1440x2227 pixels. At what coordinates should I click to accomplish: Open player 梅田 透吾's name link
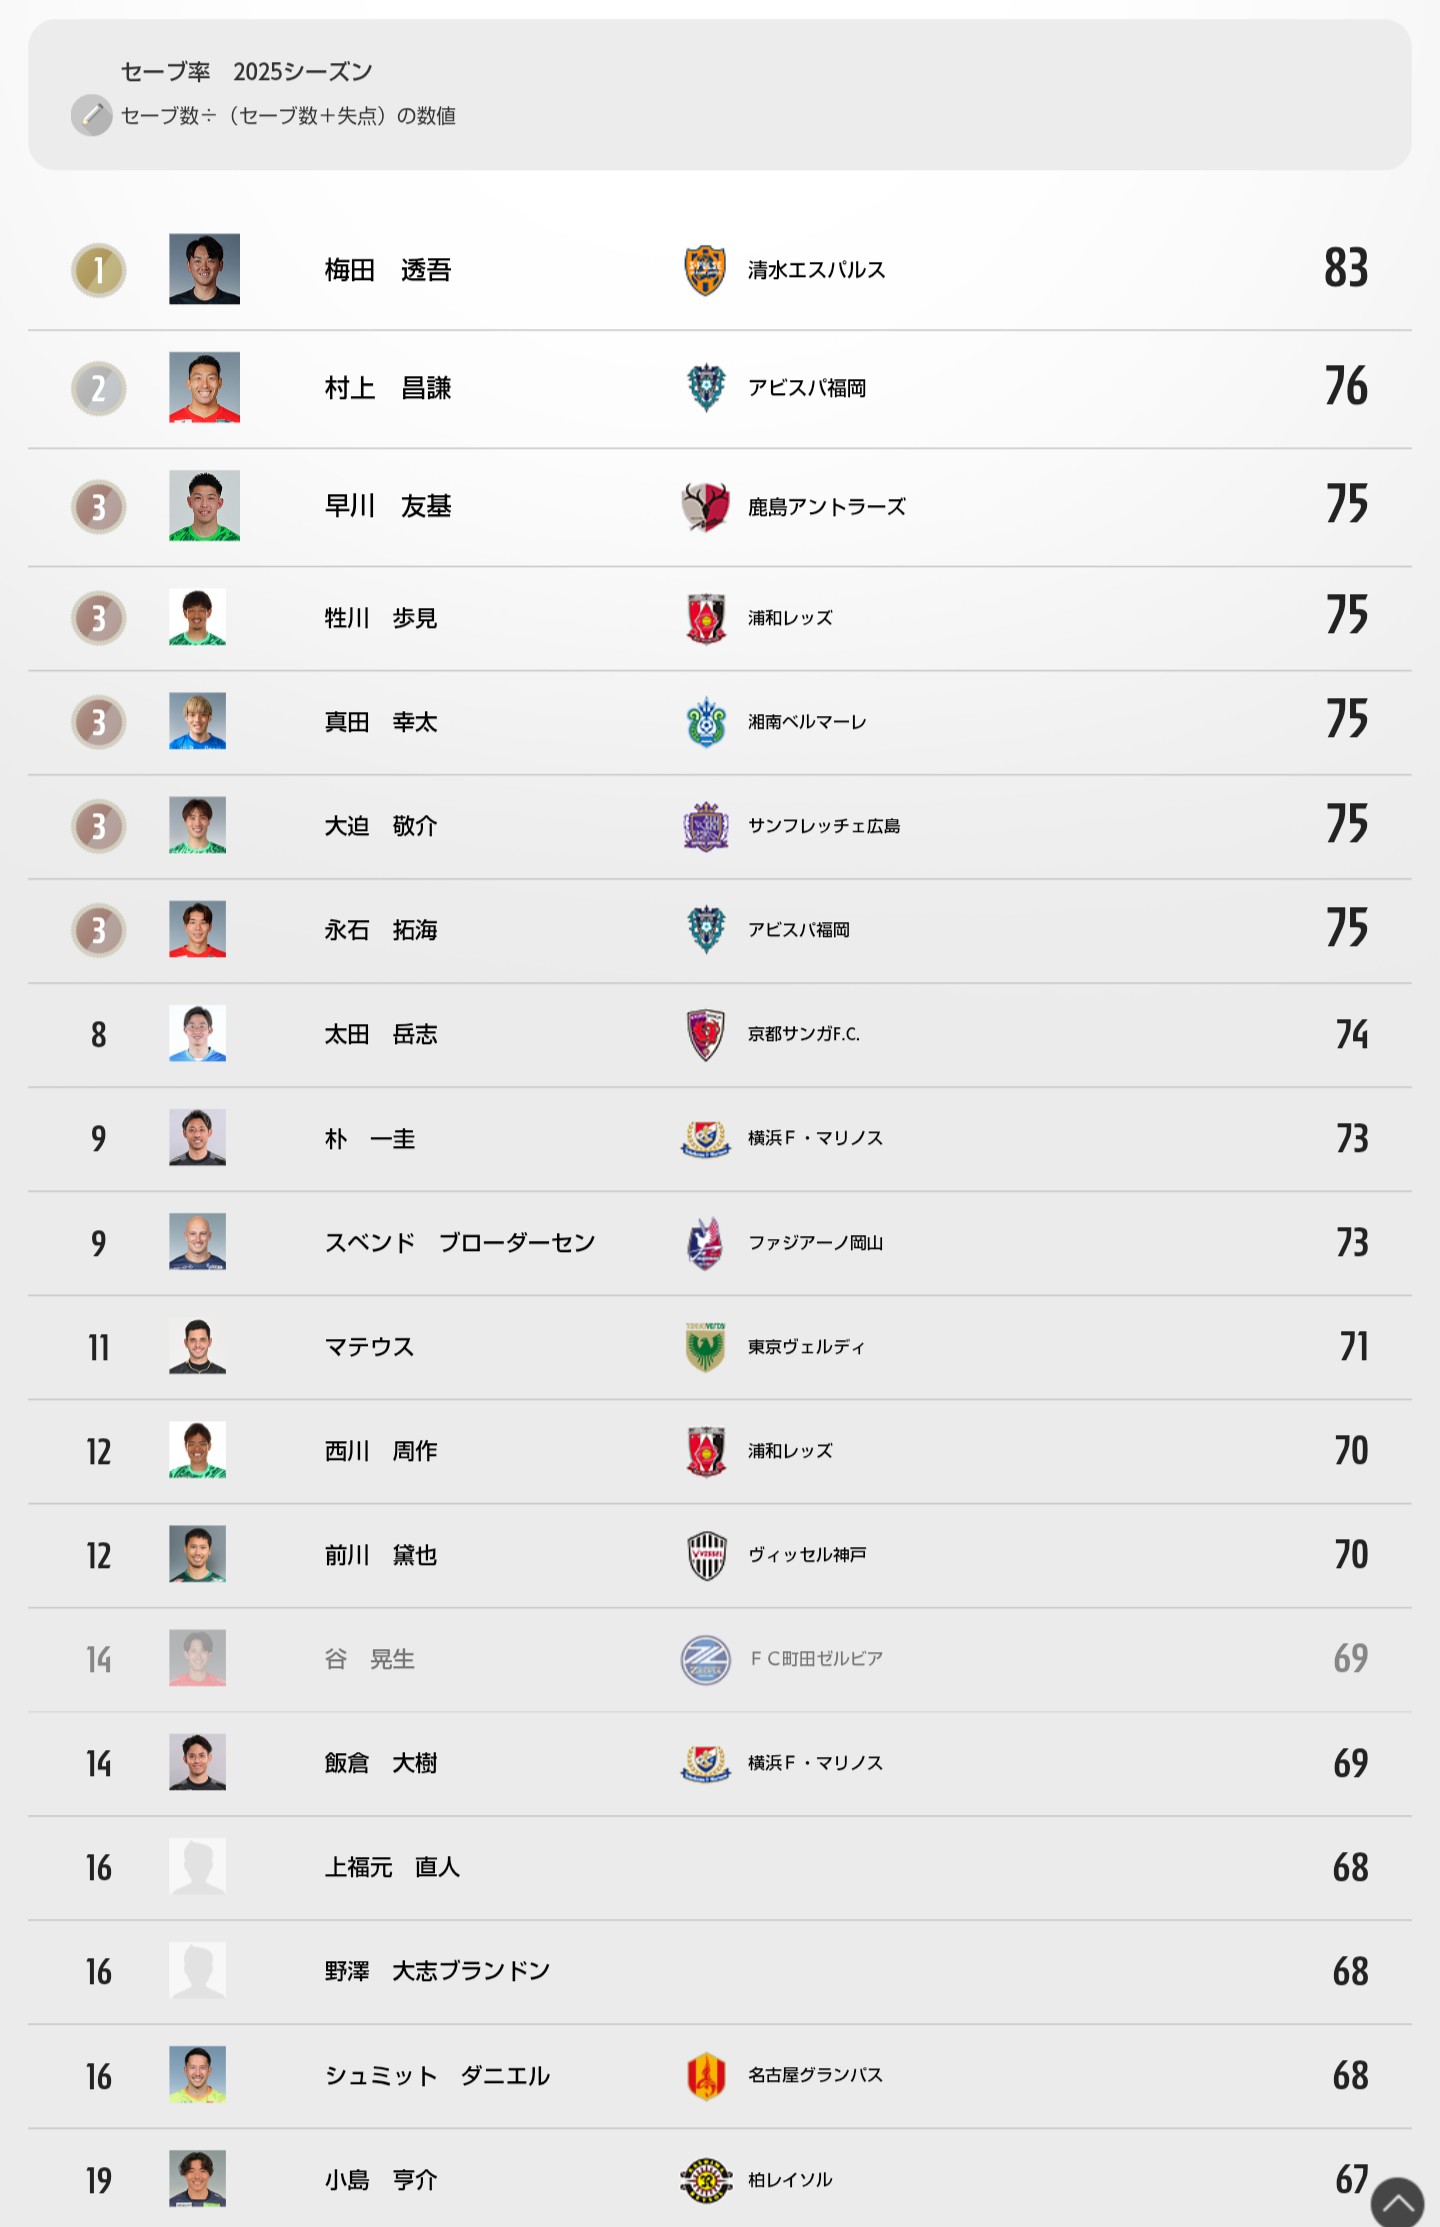pyautogui.click(x=388, y=270)
